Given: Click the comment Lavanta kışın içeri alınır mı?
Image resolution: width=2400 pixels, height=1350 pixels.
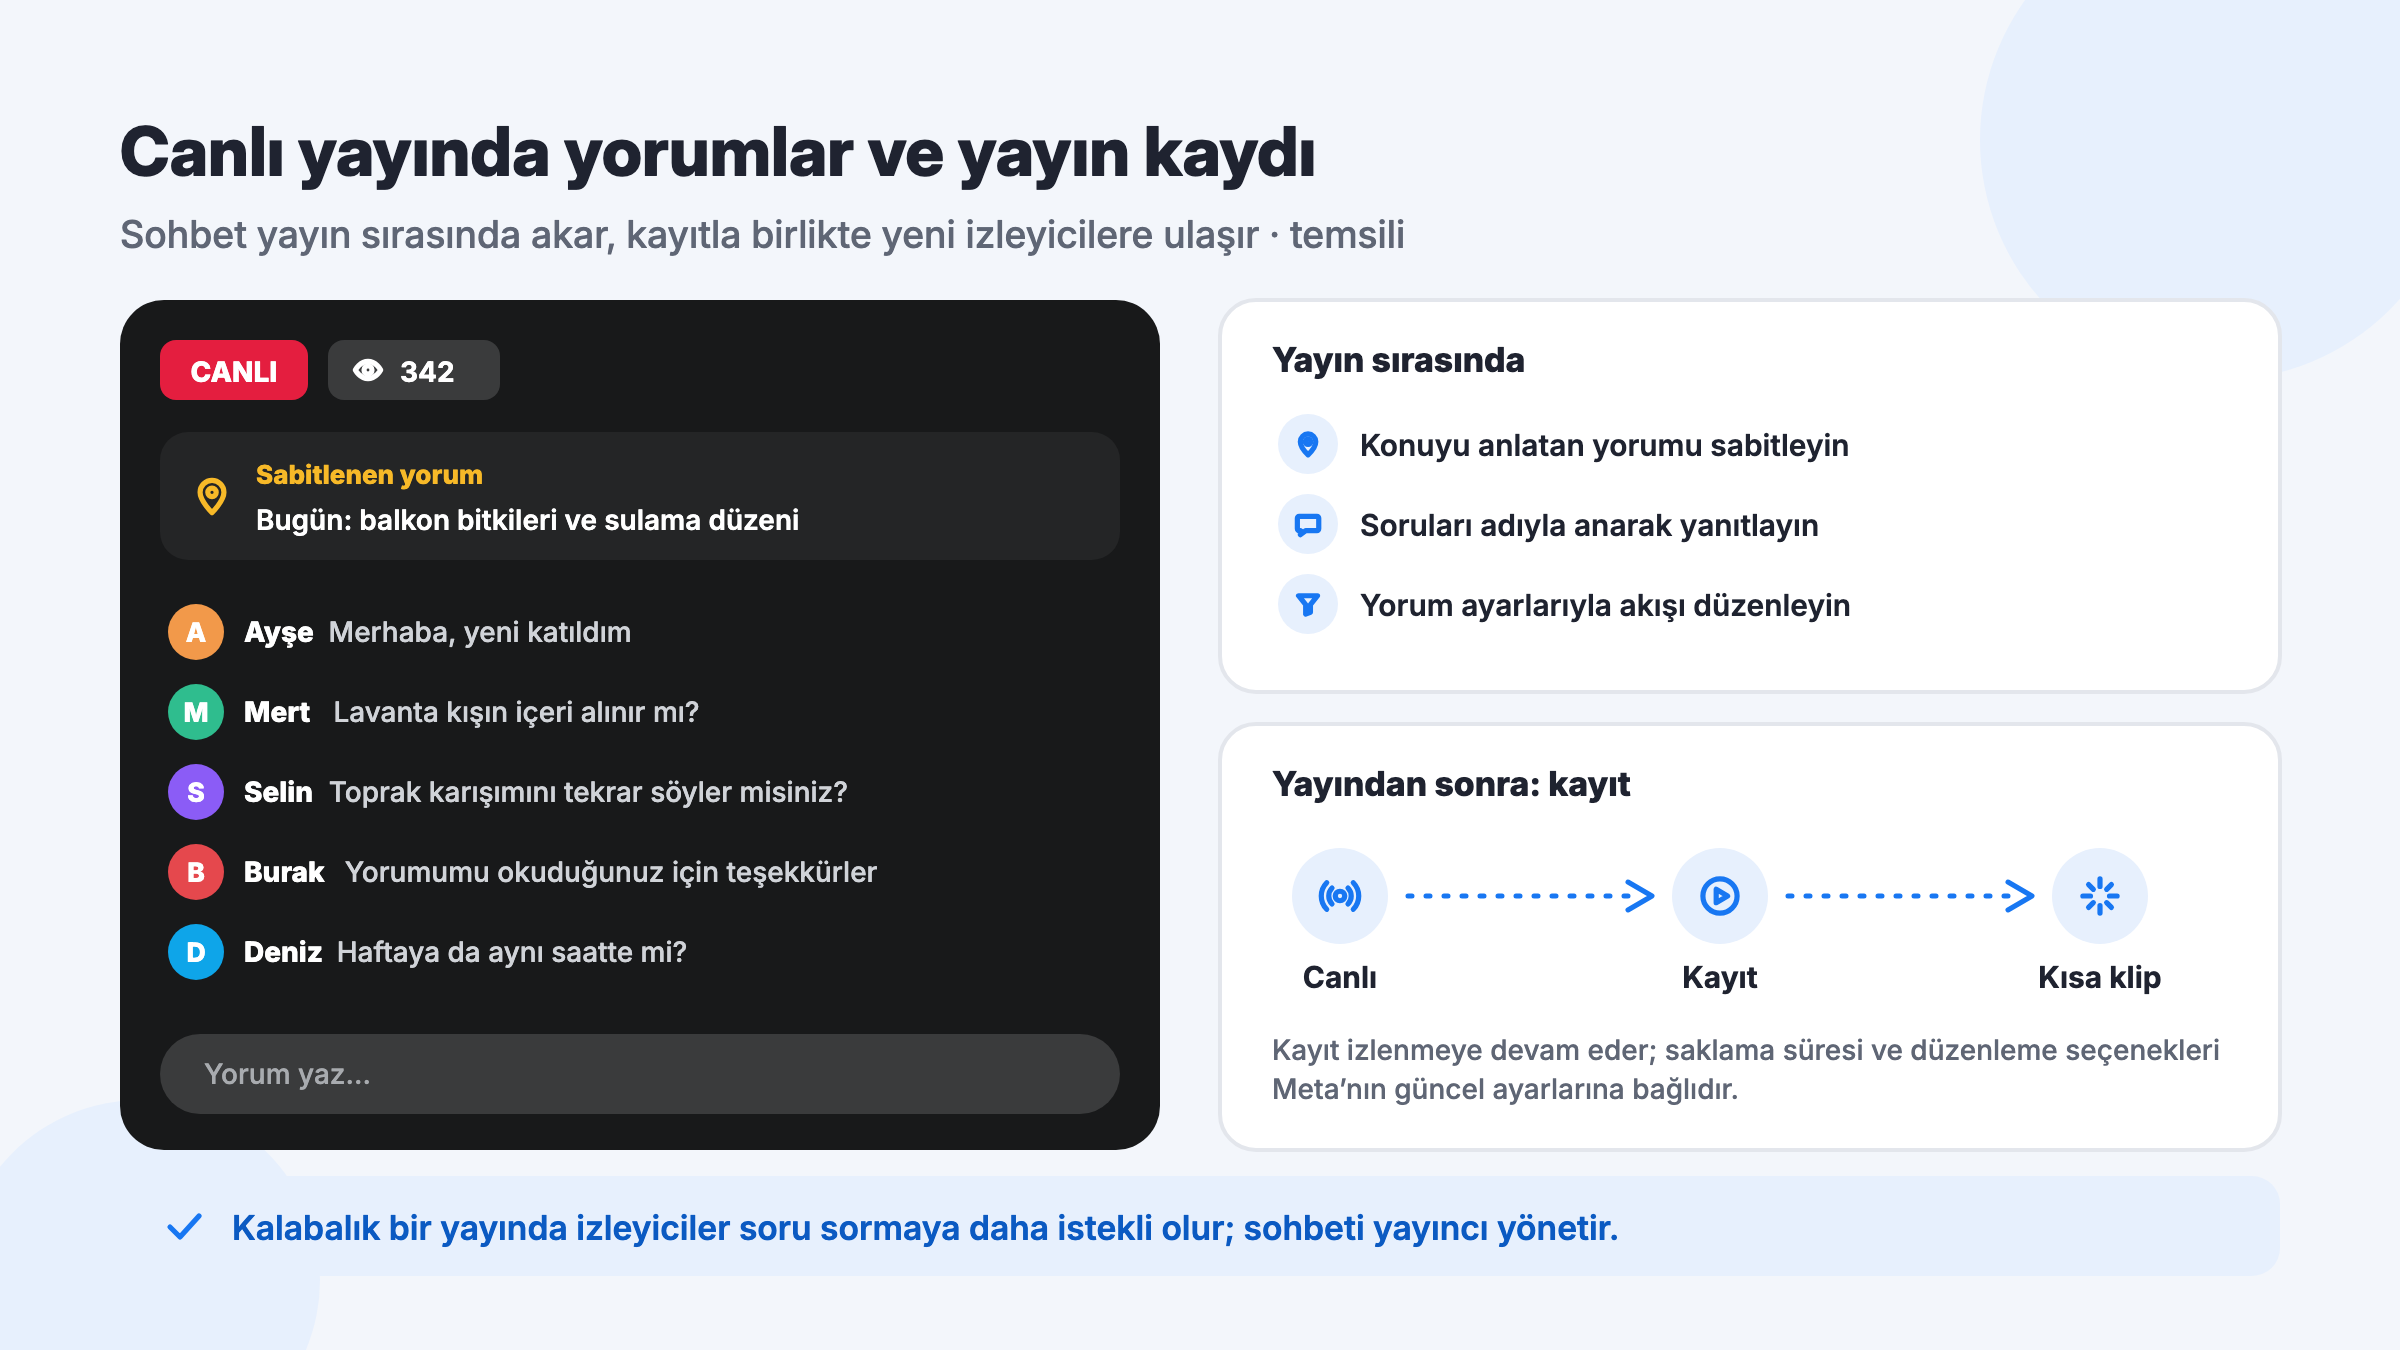Looking at the screenshot, I should (x=516, y=712).
